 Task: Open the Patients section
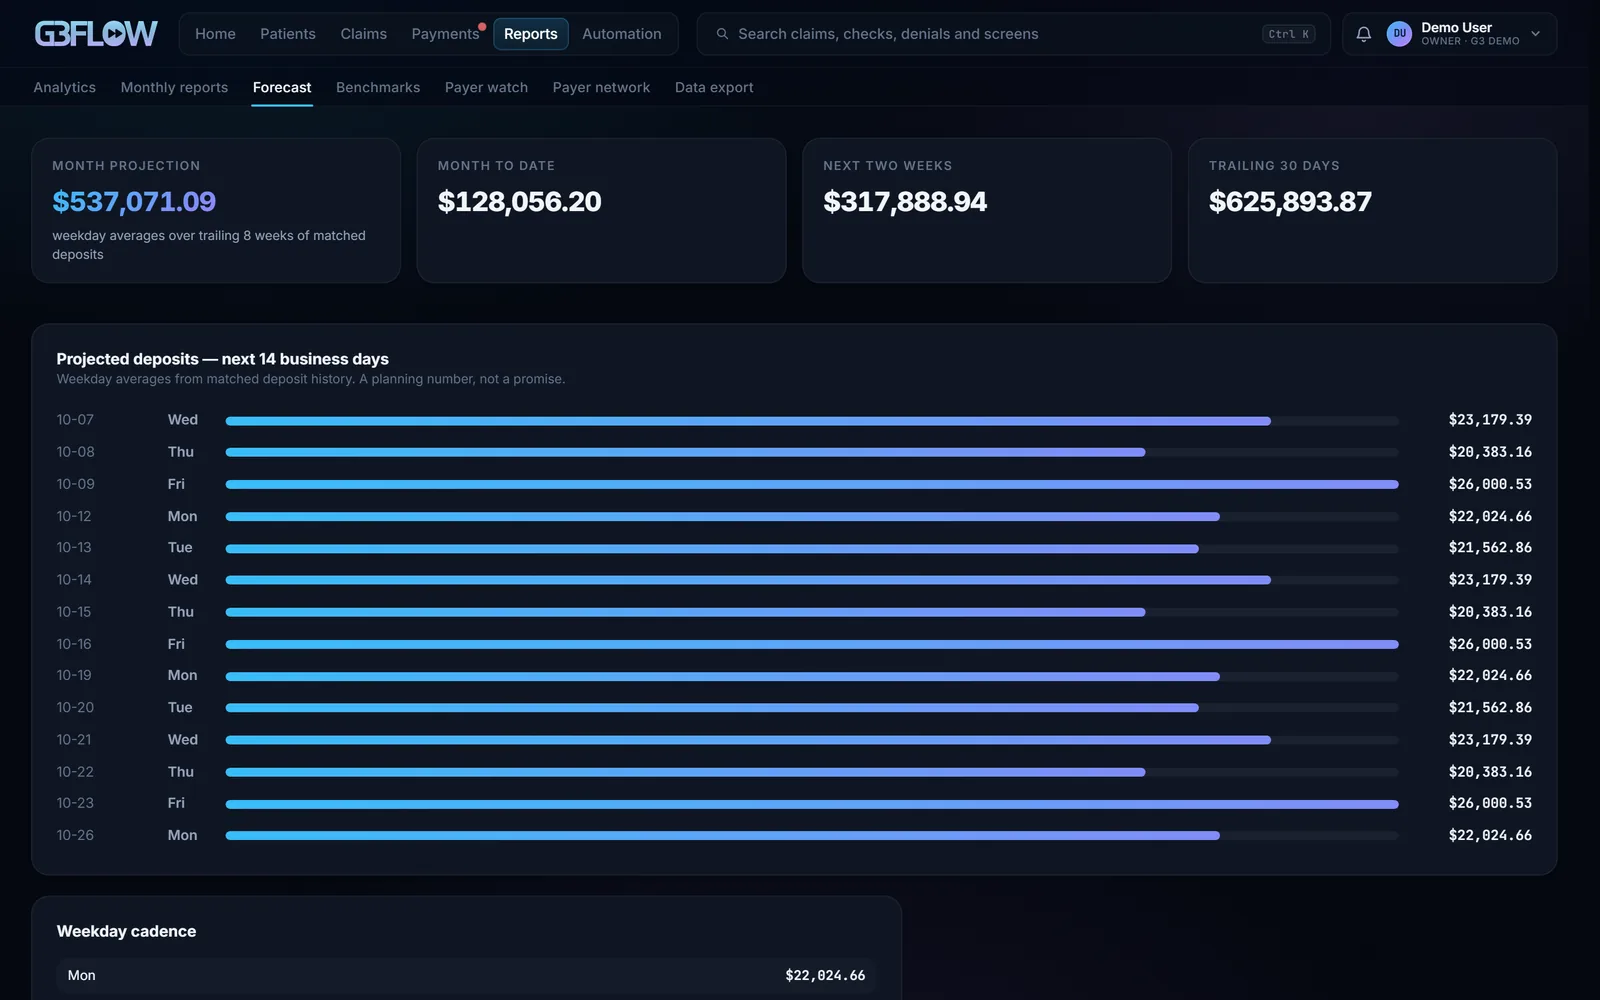pyautogui.click(x=288, y=34)
